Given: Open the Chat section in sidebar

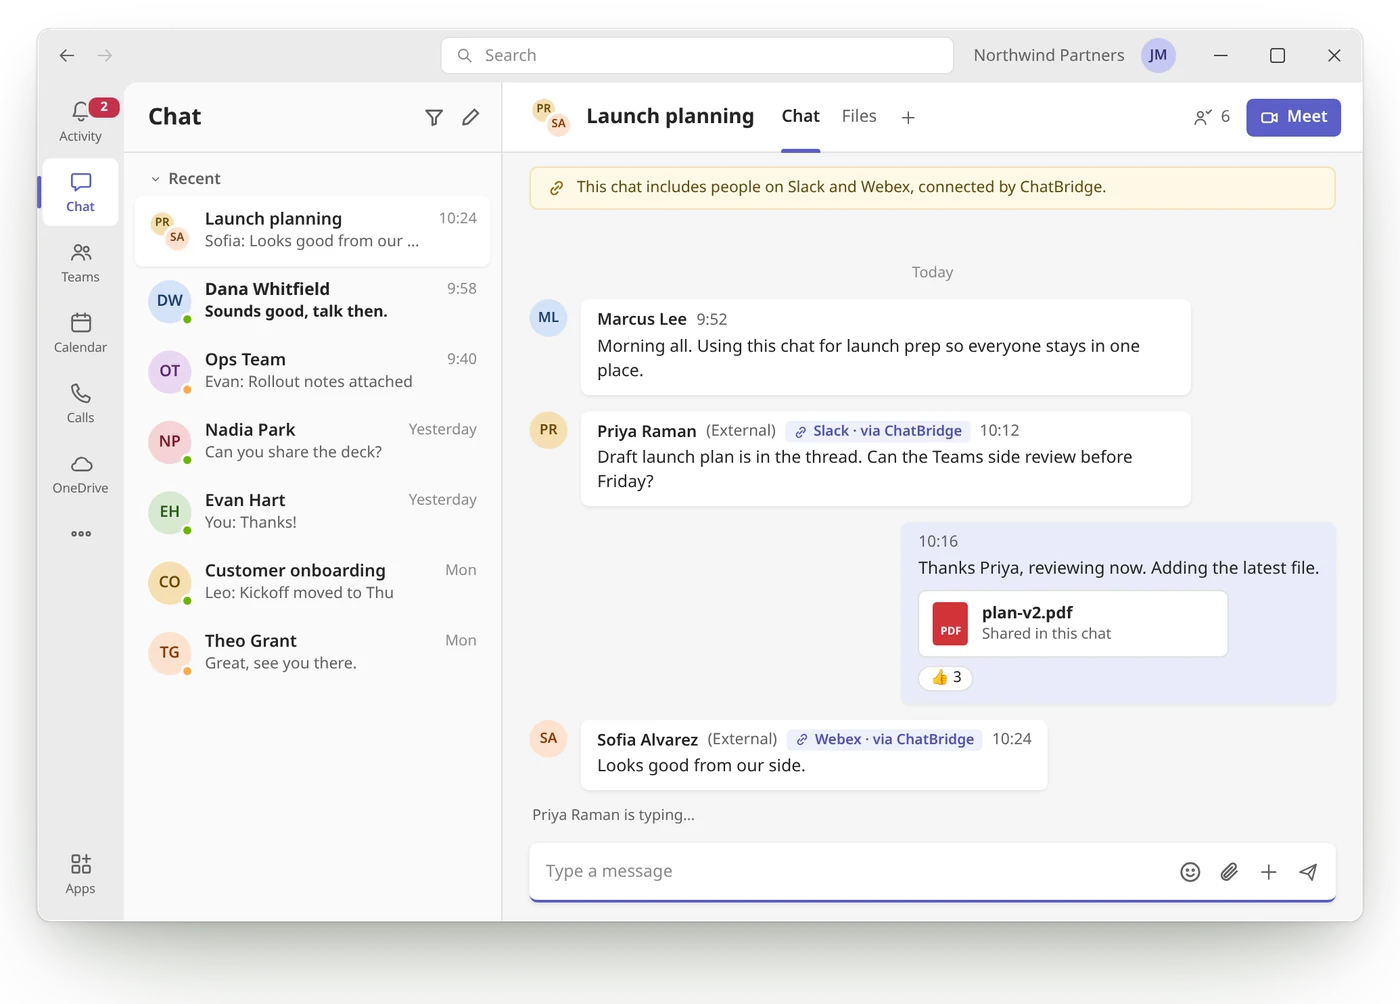Looking at the screenshot, I should coord(80,193).
